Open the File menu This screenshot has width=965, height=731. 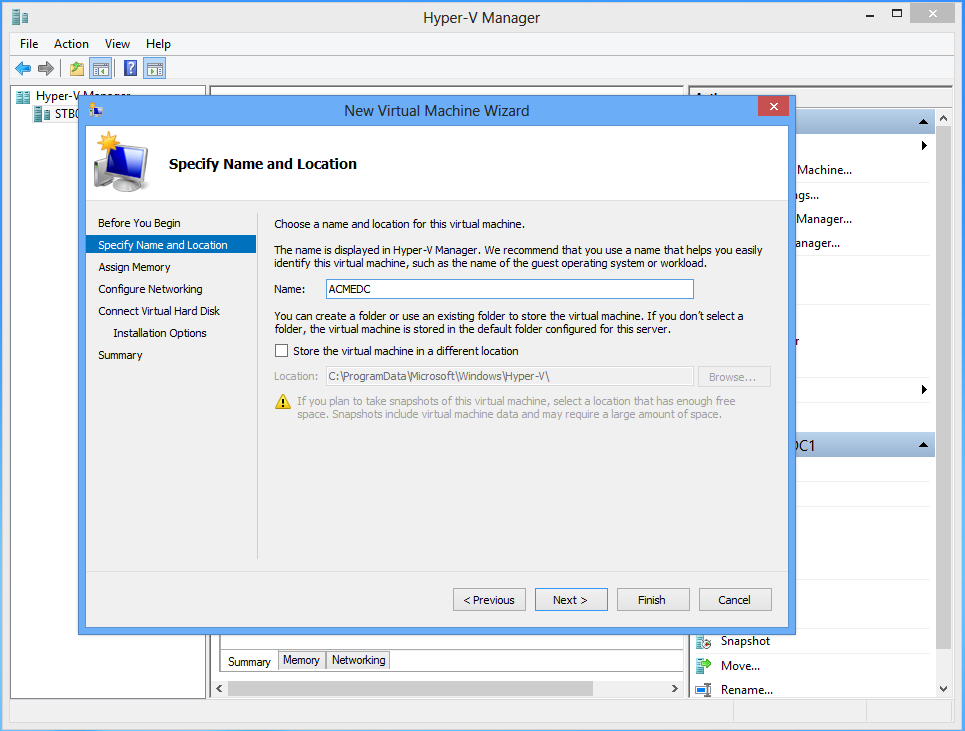[x=29, y=44]
